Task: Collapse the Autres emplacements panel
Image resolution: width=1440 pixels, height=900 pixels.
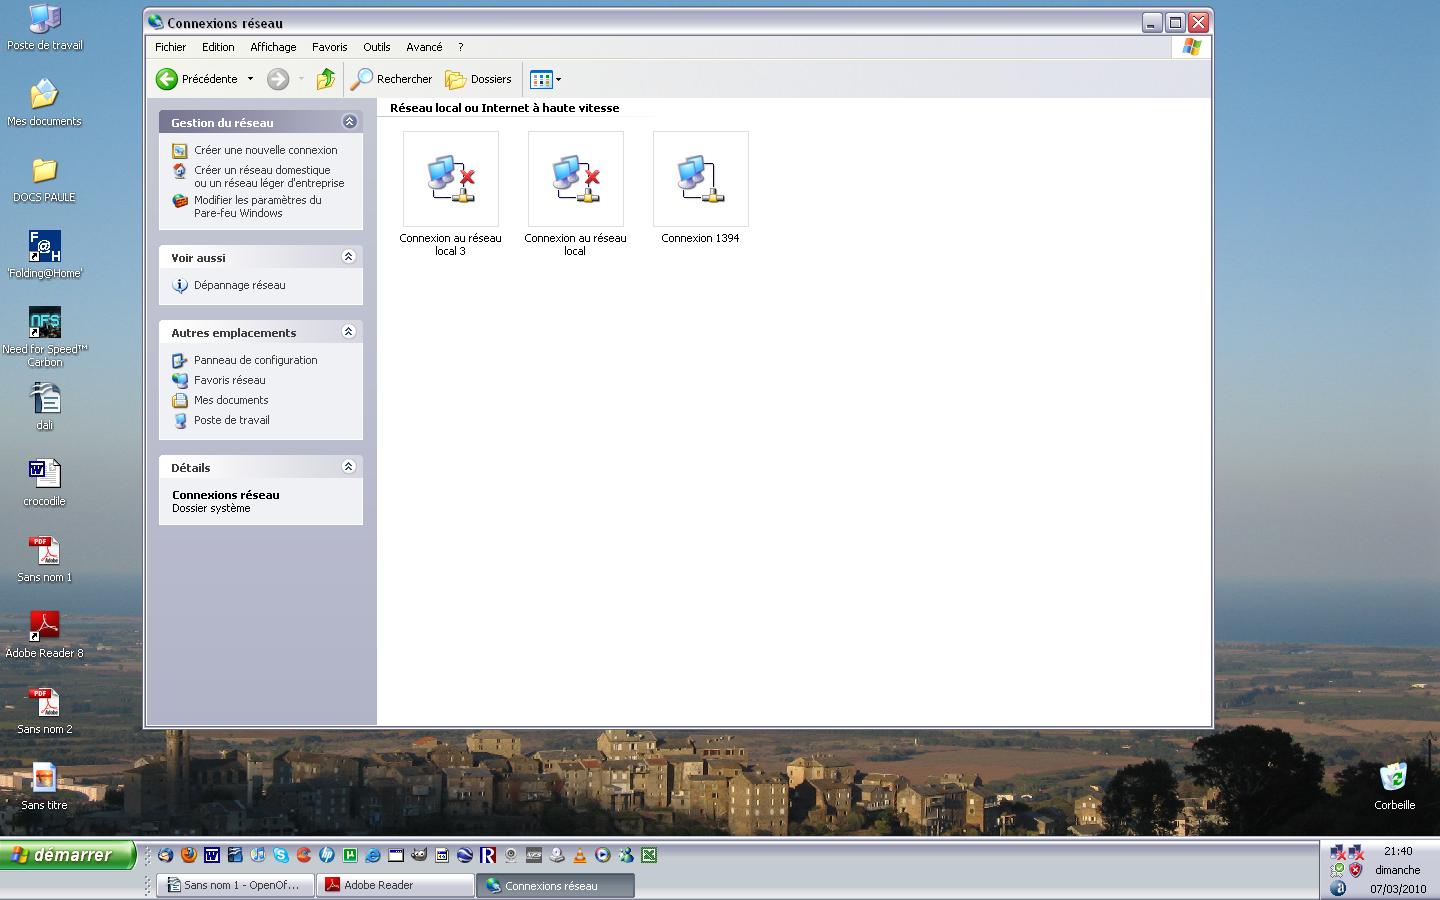Action: pyautogui.click(x=349, y=332)
